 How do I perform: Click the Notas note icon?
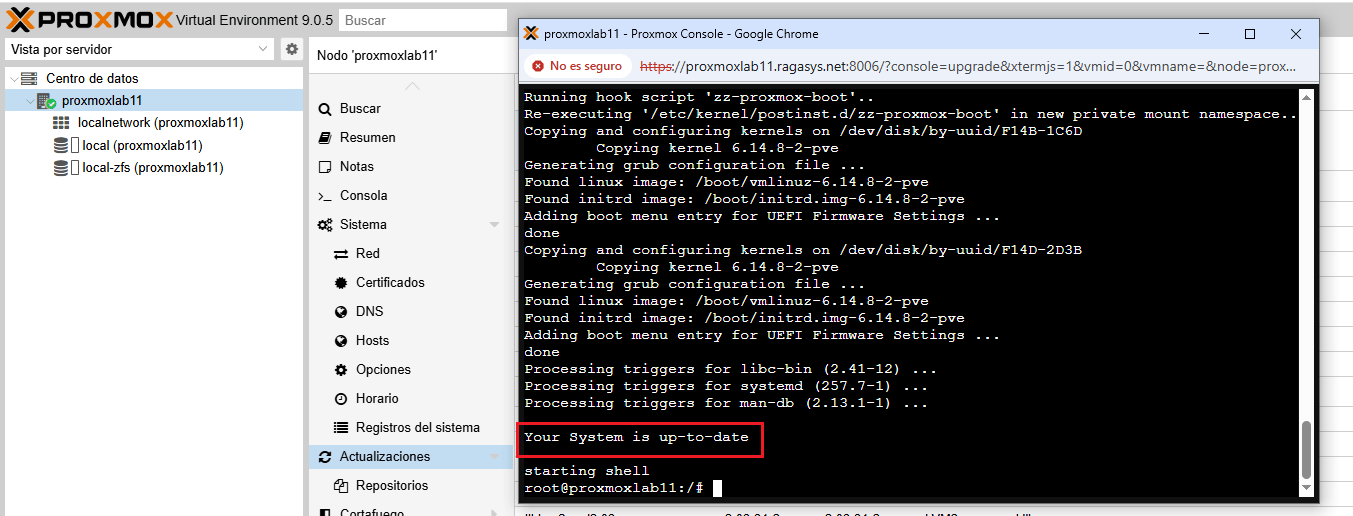tap(324, 166)
